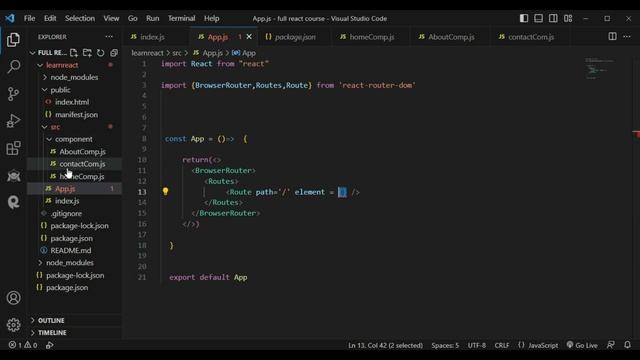Viewport: 640px width, 360px height.
Task: Expand the TIMELINE section
Action: point(52,333)
